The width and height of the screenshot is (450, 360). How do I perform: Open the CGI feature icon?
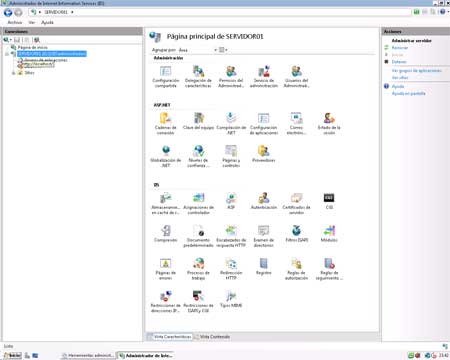point(329,201)
